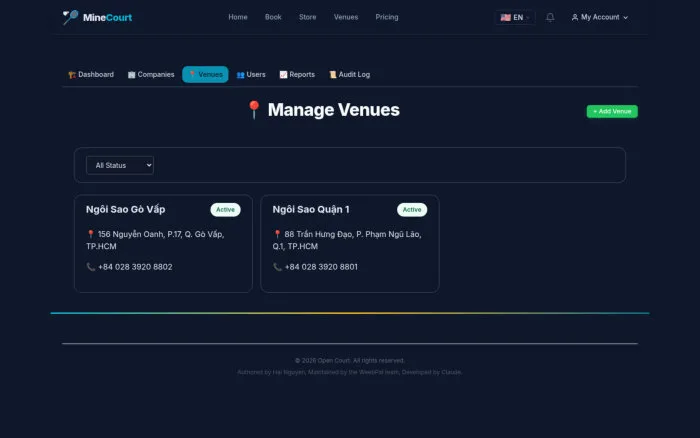Click Active badge on Ngôi Sao Gò Vấp
The width and height of the screenshot is (700, 438).
pos(225,210)
